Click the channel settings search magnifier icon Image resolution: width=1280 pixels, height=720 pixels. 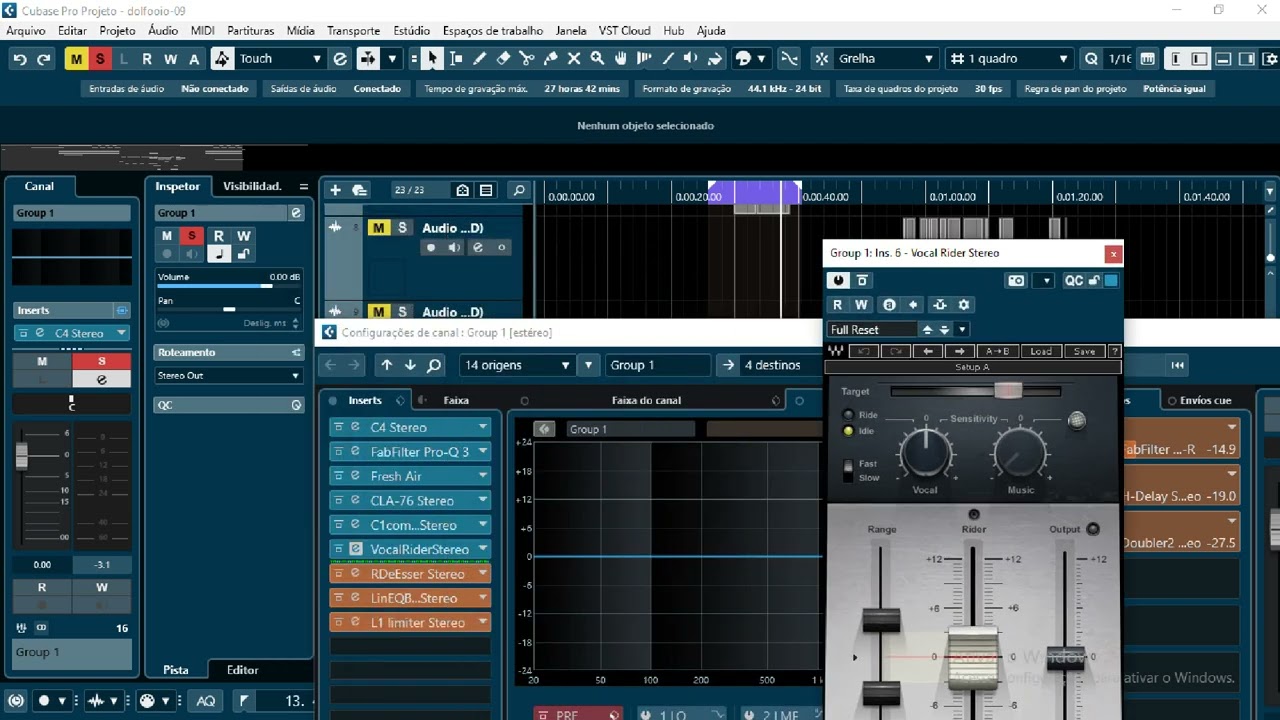(434, 365)
